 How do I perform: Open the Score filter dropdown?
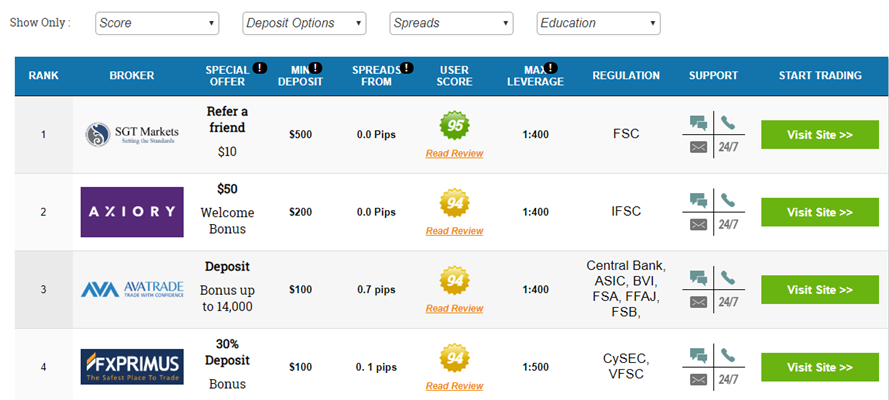(157, 23)
